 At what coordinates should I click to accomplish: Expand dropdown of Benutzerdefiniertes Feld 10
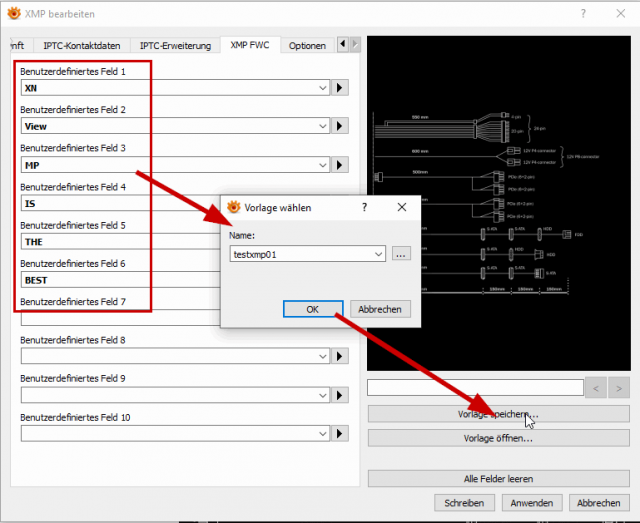322,434
